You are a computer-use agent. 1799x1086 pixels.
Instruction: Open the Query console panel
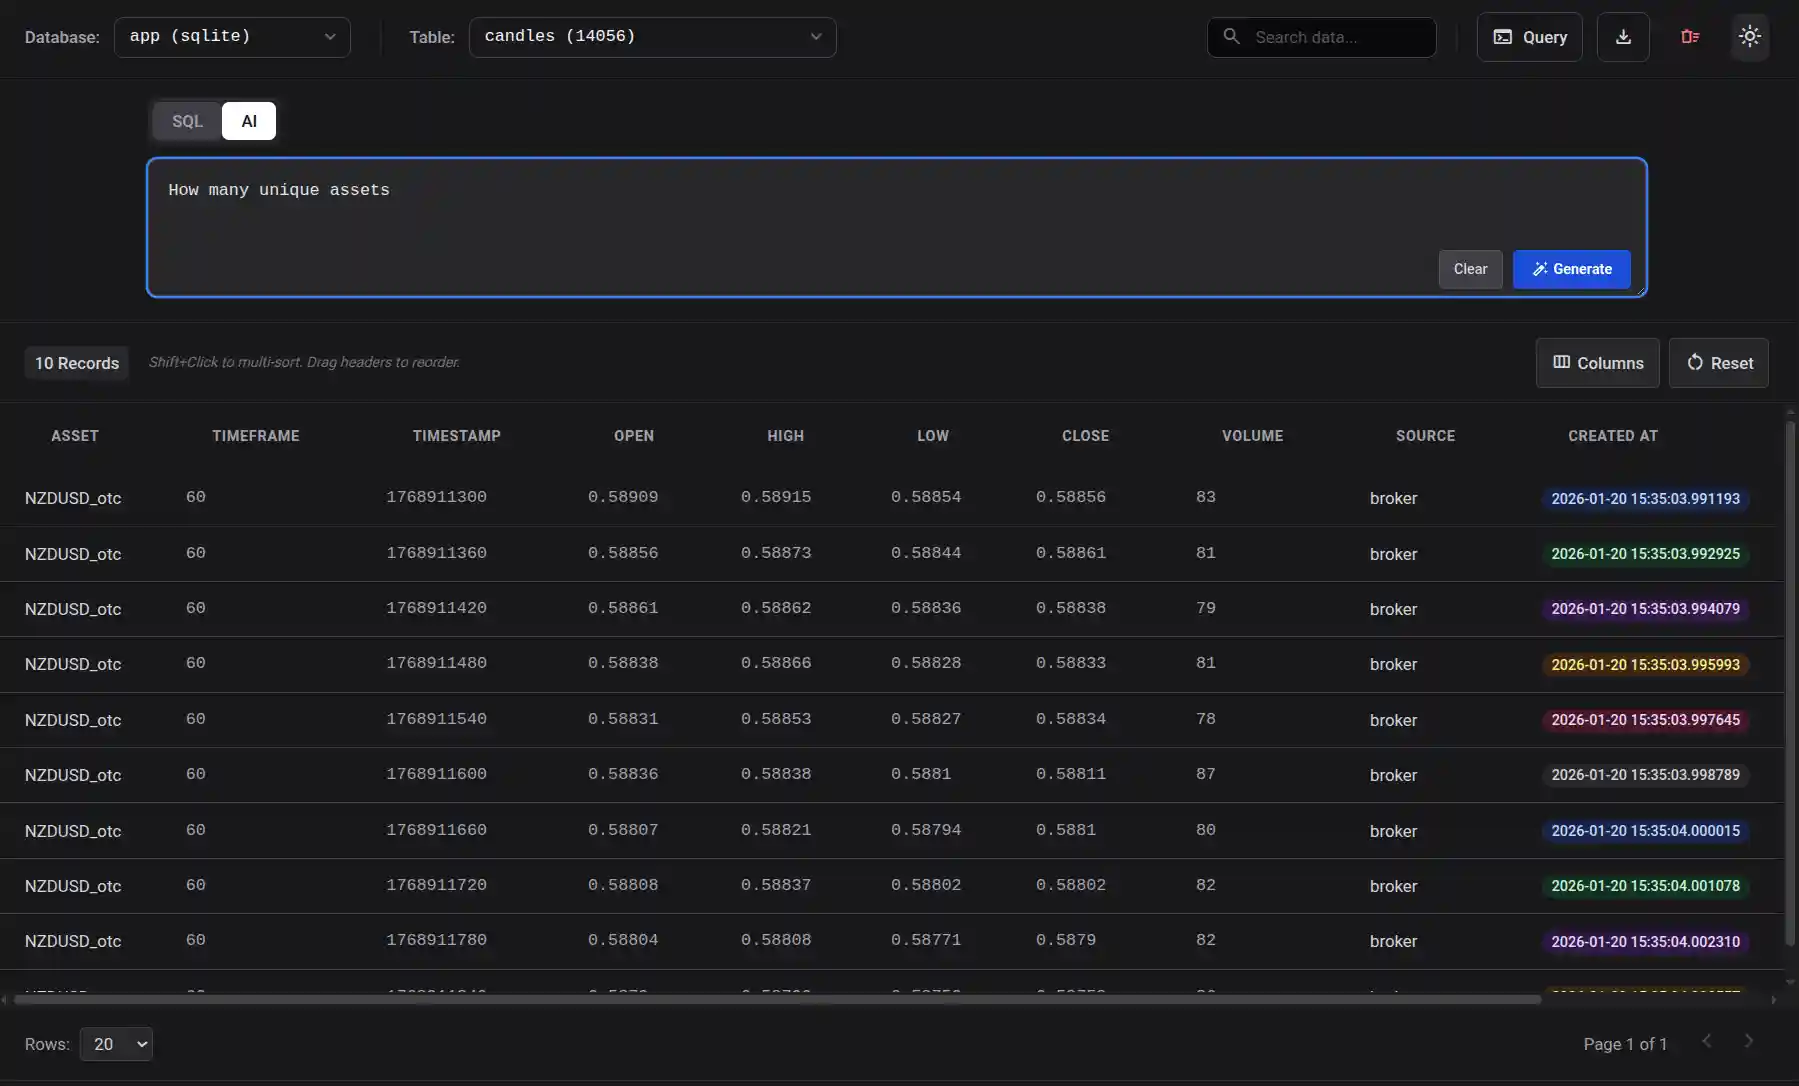tap(1528, 37)
